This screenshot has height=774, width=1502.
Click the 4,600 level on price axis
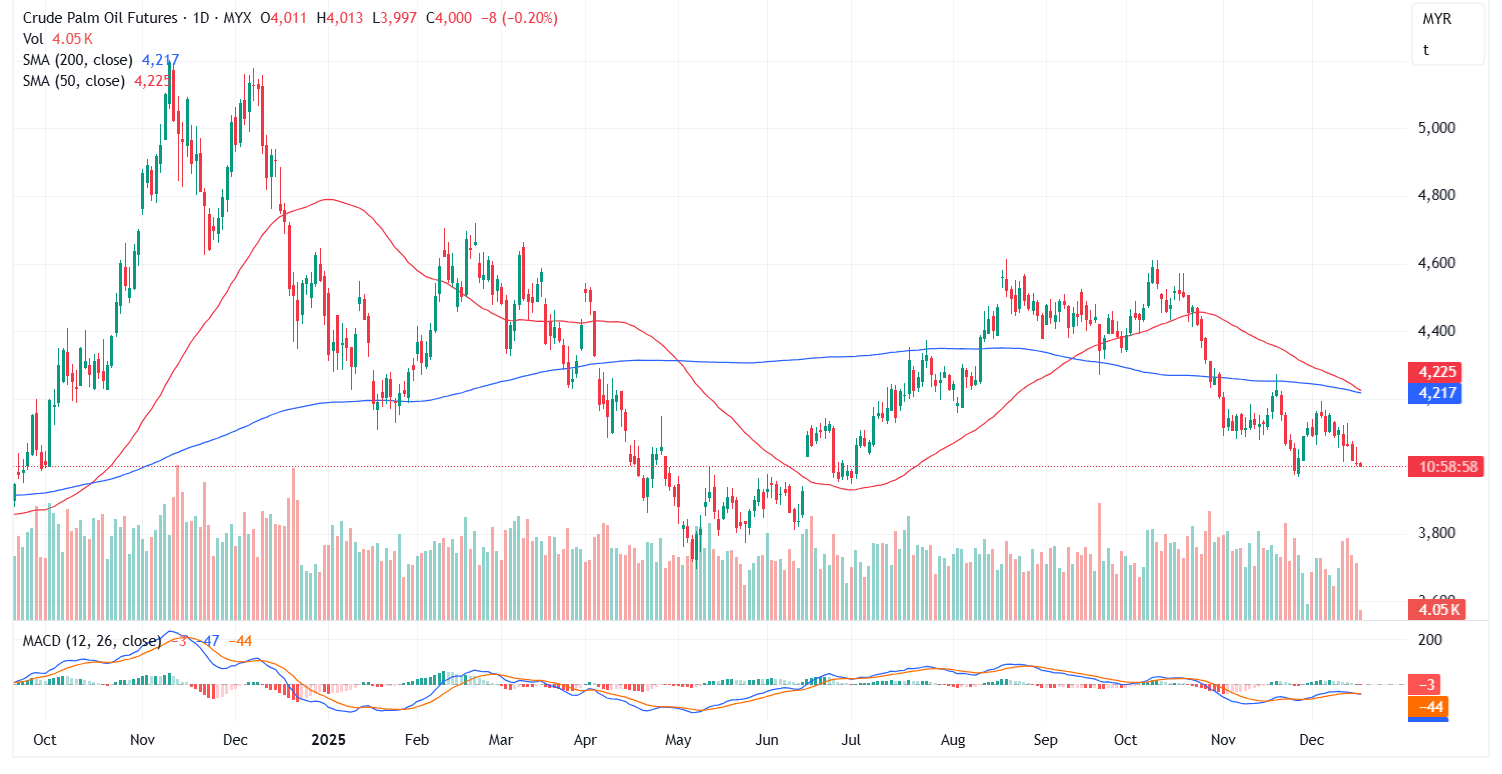(1435, 263)
